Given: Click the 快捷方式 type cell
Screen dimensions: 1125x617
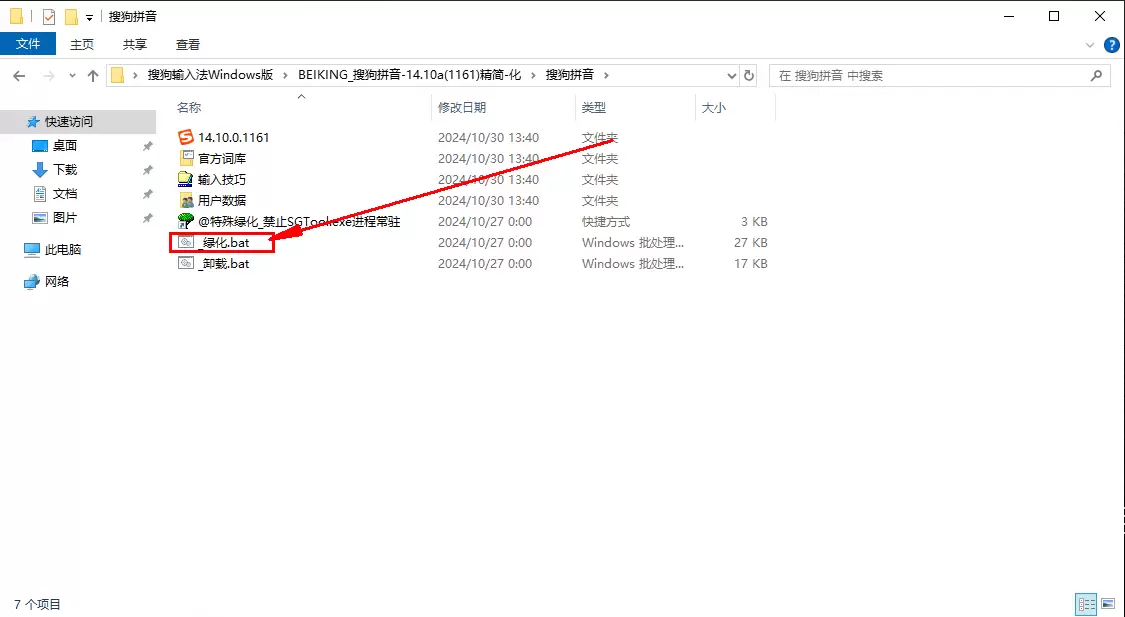Looking at the screenshot, I should 606,222.
